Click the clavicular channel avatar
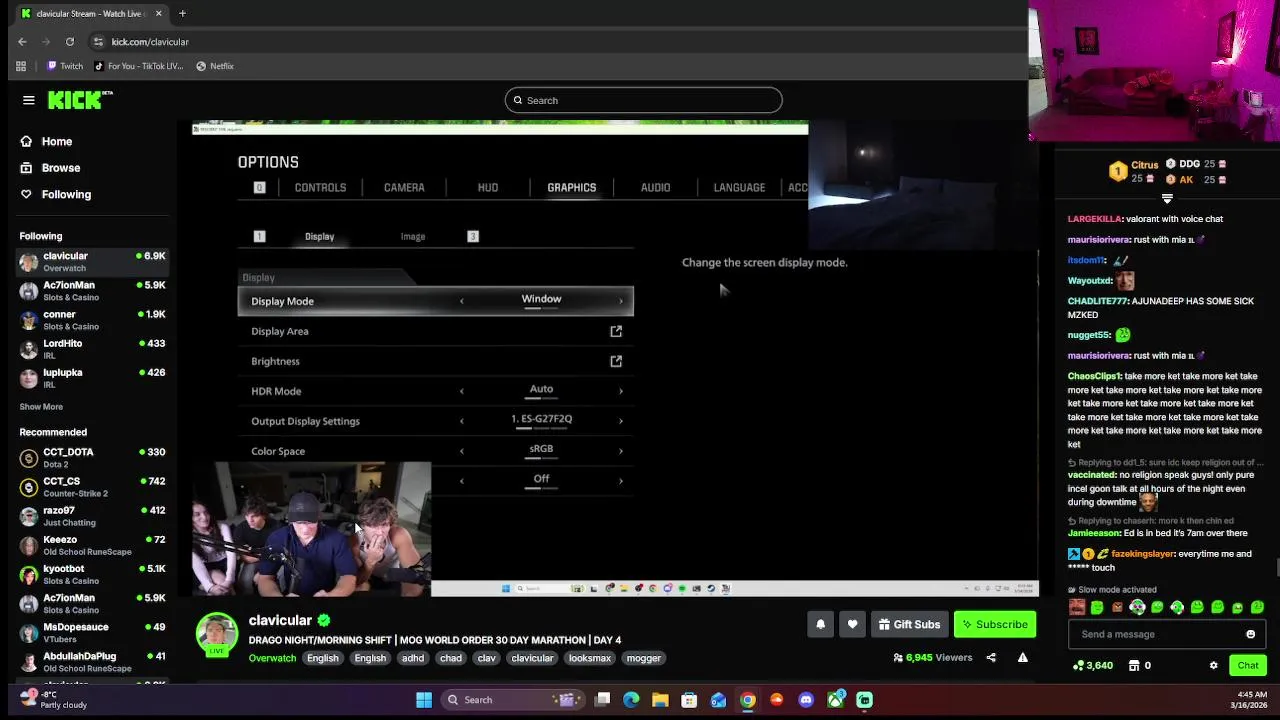 [x=217, y=633]
